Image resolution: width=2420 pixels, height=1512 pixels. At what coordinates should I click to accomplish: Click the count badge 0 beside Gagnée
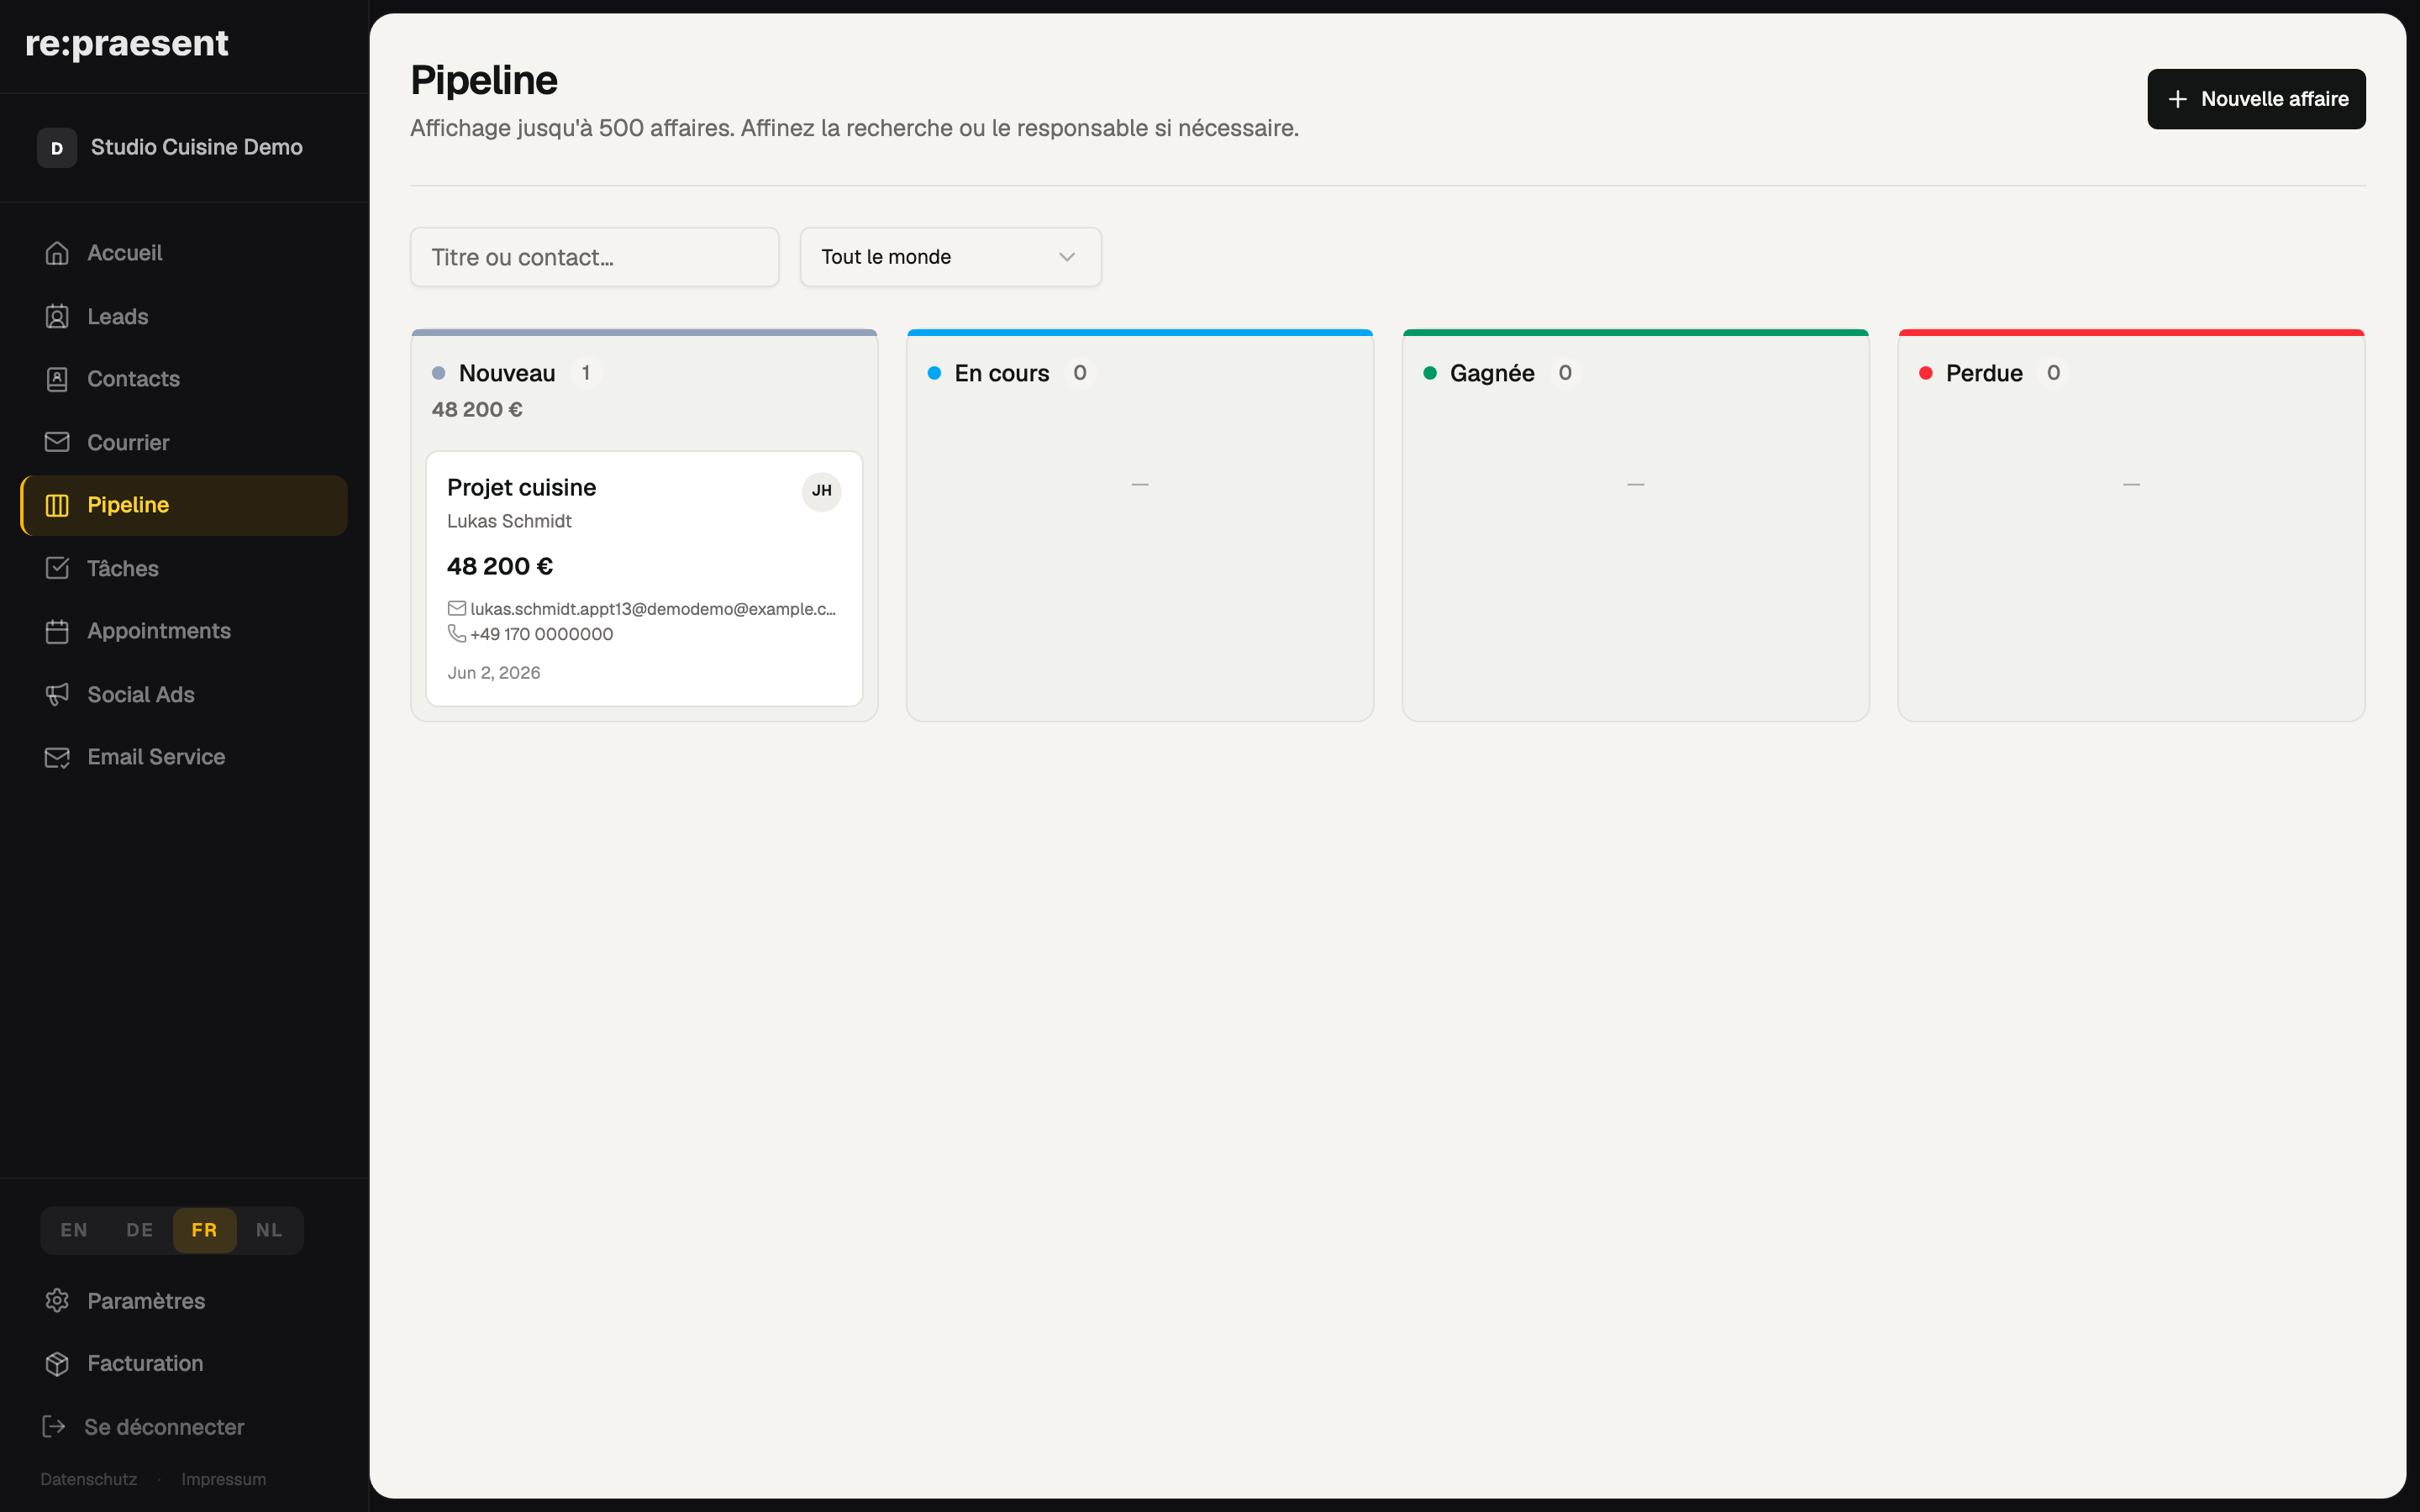[1565, 373]
